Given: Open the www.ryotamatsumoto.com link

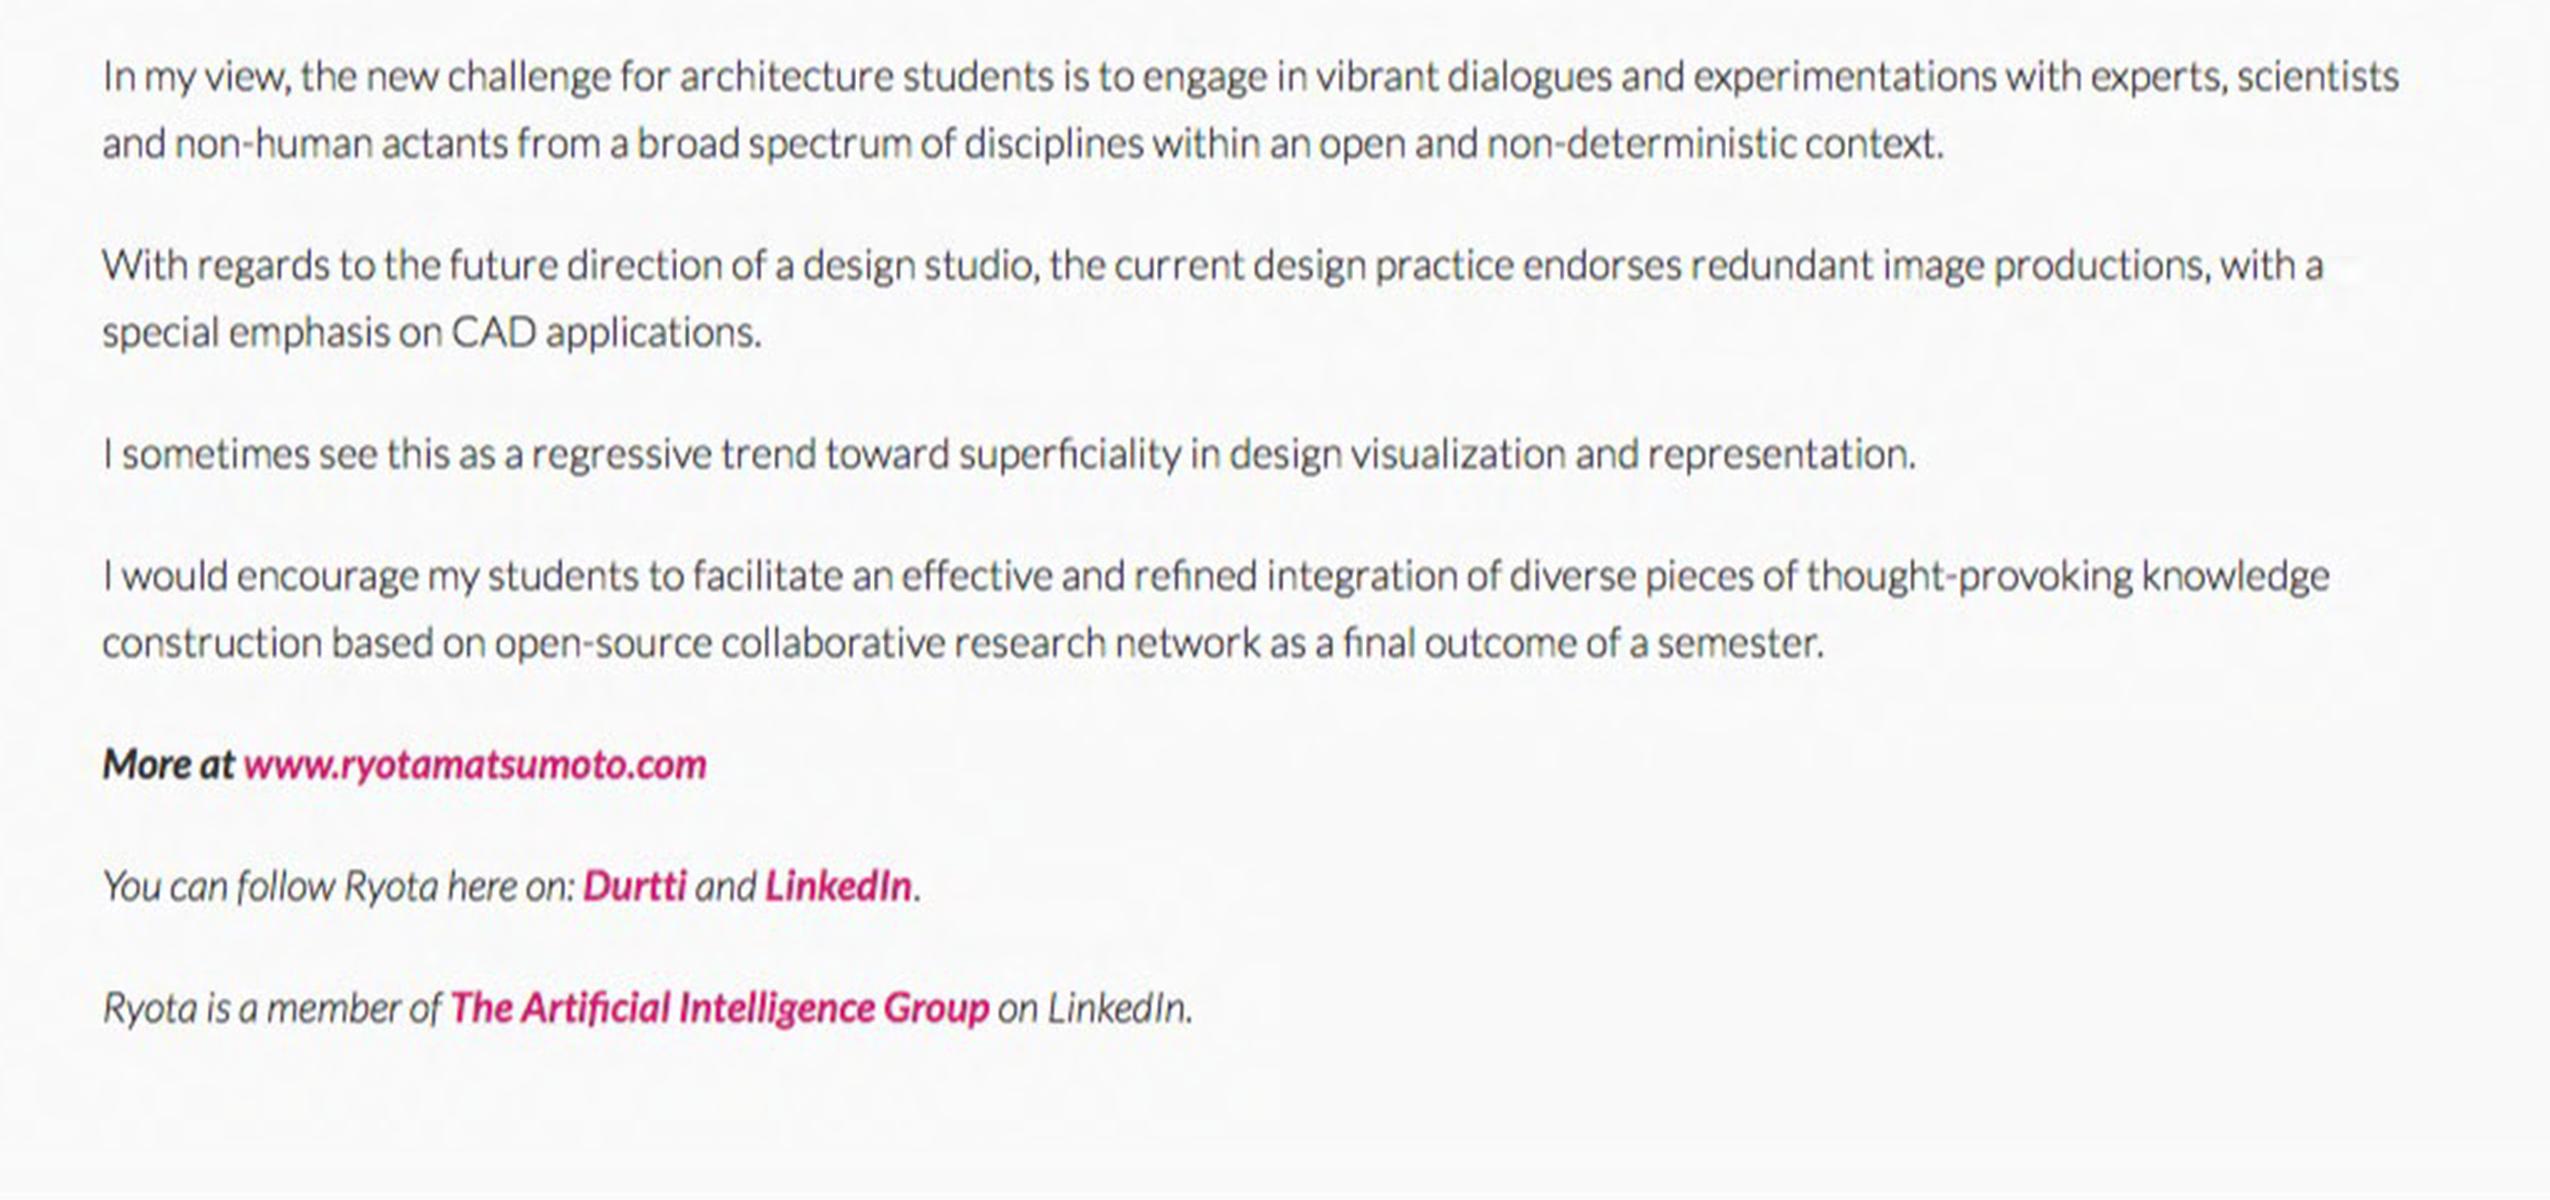Looking at the screenshot, I should [474, 765].
